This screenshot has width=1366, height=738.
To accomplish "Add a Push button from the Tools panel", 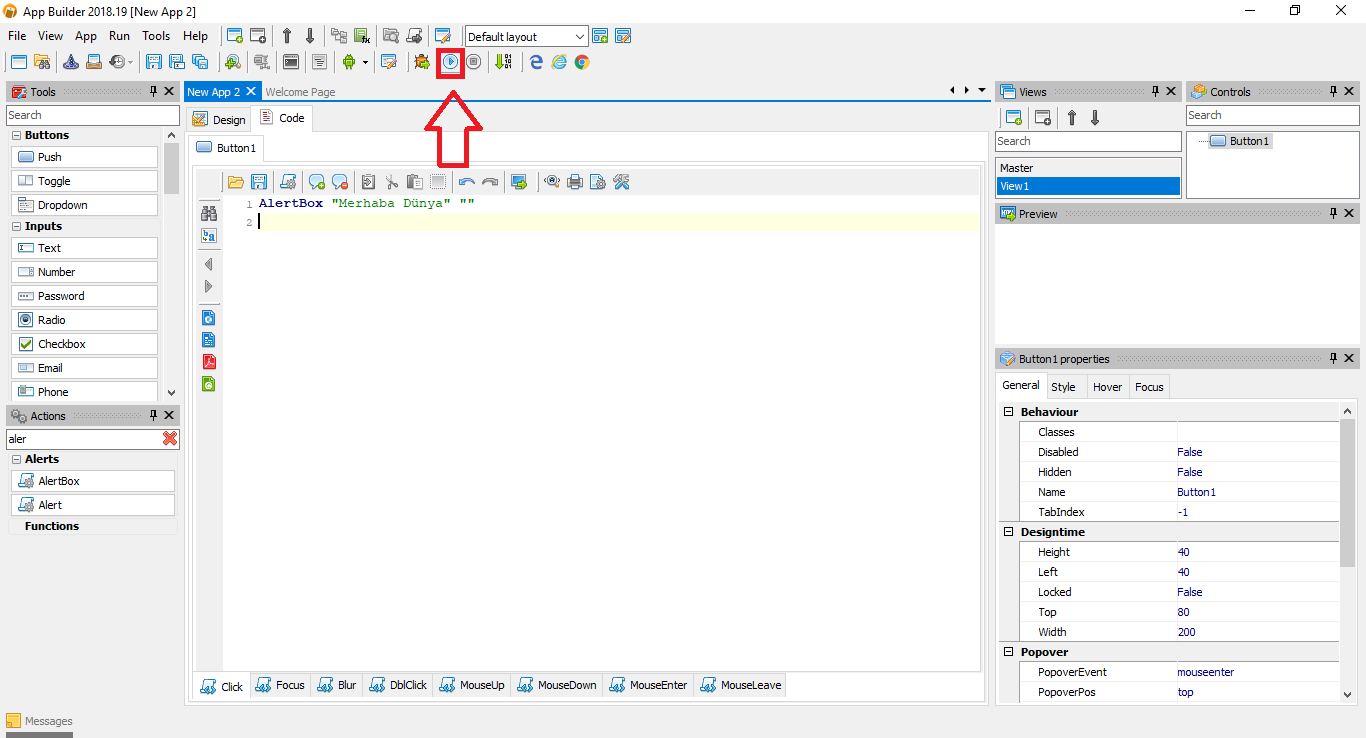I will click(84, 156).
